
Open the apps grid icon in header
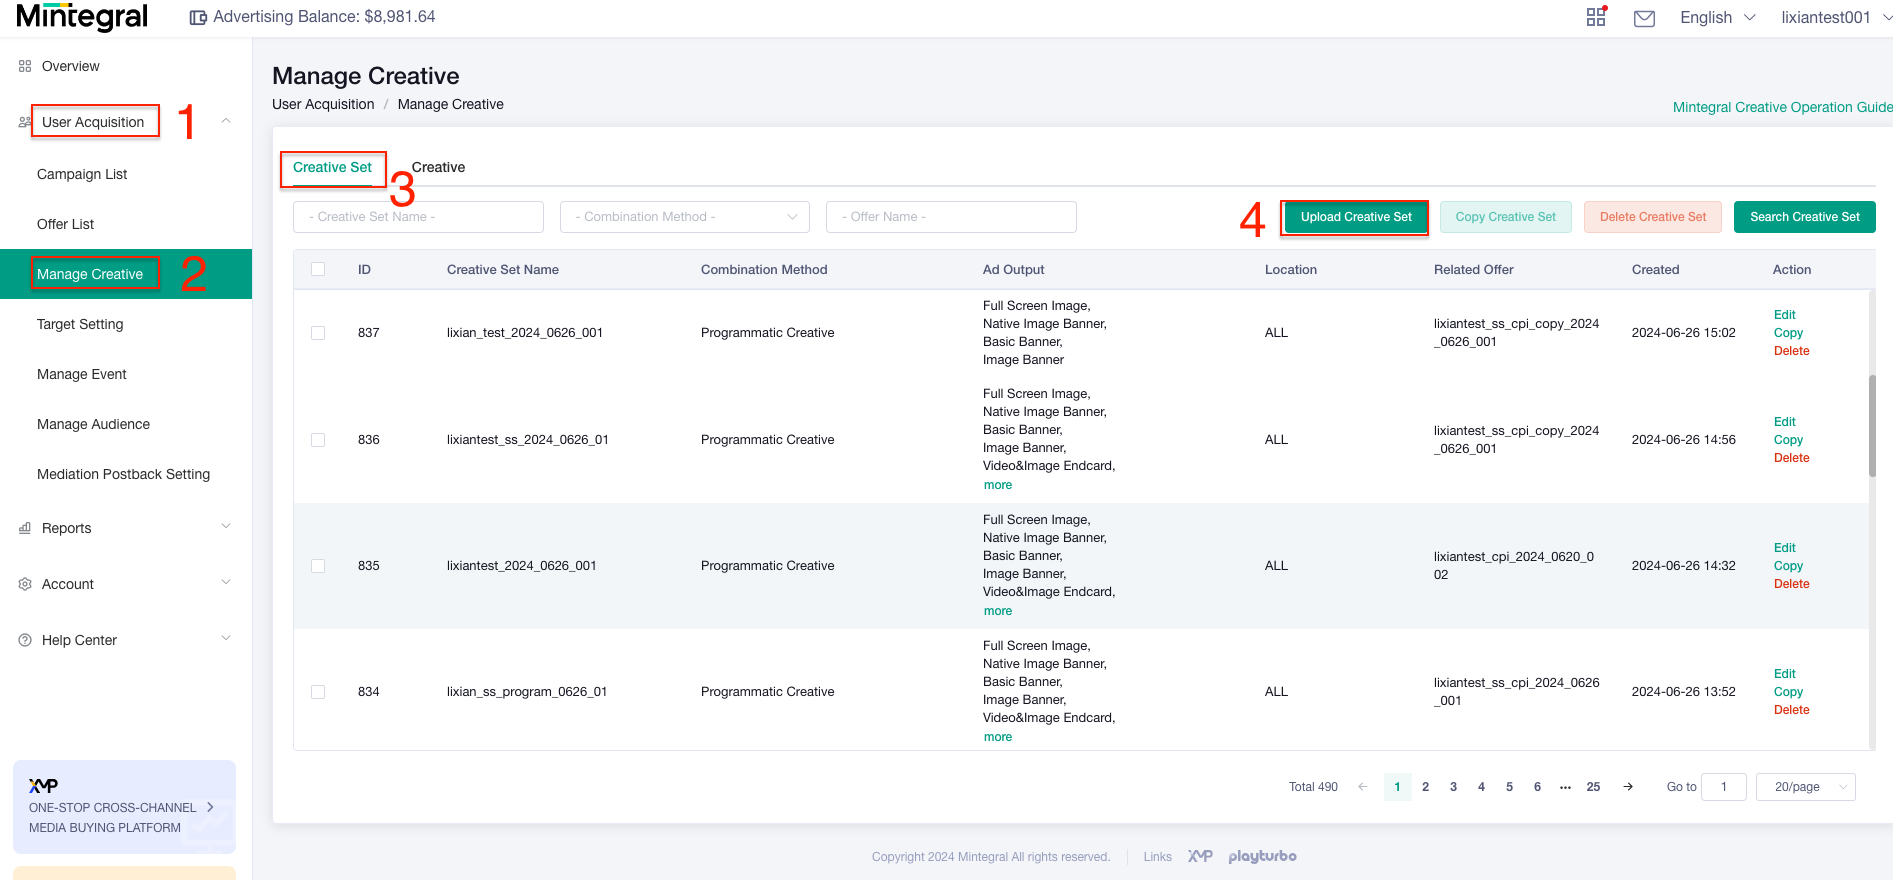click(1596, 17)
